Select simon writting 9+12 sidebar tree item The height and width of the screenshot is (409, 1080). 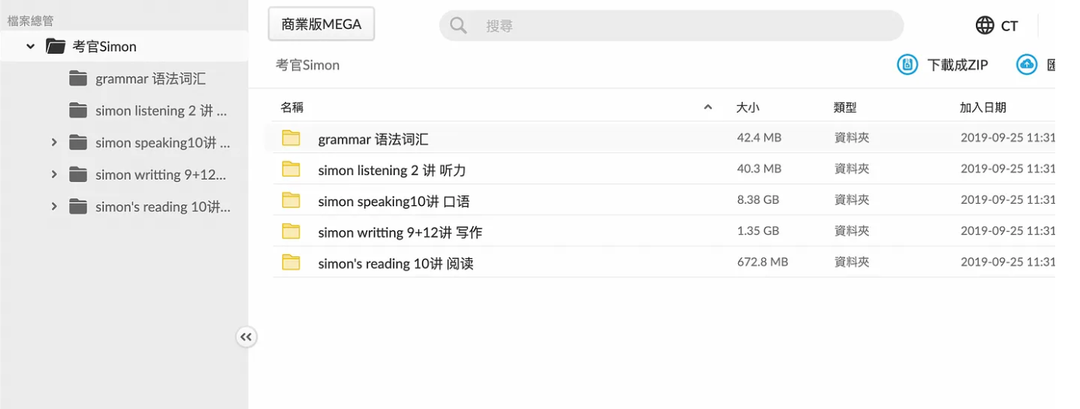click(160, 175)
